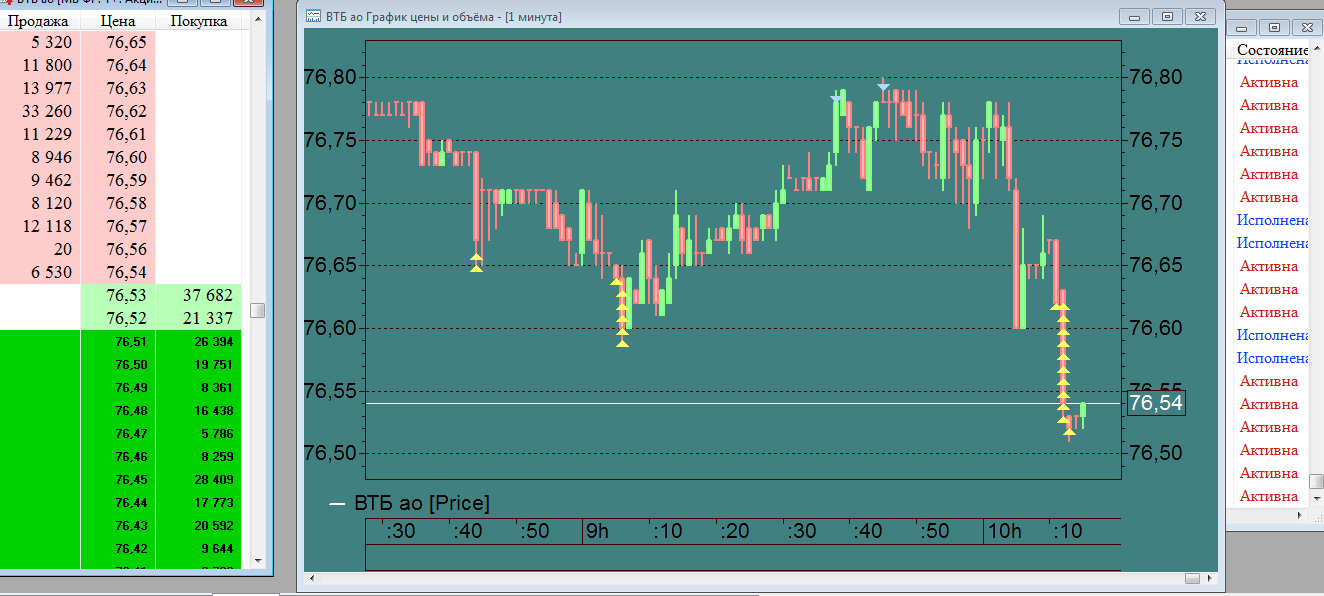This screenshot has height=596, width=1324.
Task: Select ask price 76,64 in order book
Action: pyautogui.click(x=126, y=65)
